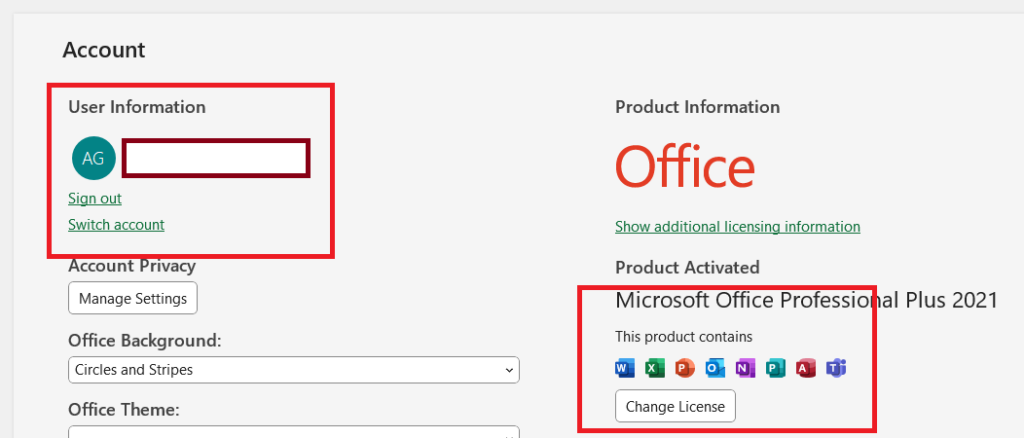The height and width of the screenshot is (438, 1024).
Task: Click the Office logo text
Action: click(685, 166)
